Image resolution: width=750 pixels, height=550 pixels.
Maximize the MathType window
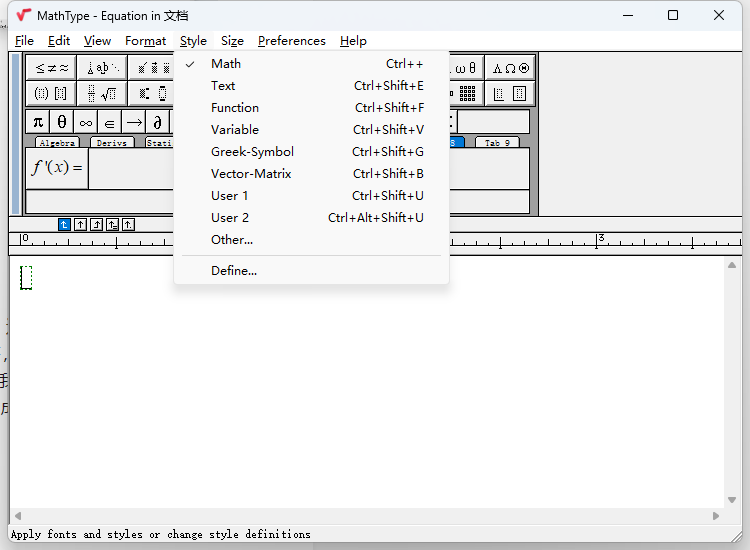pos(673,15)
